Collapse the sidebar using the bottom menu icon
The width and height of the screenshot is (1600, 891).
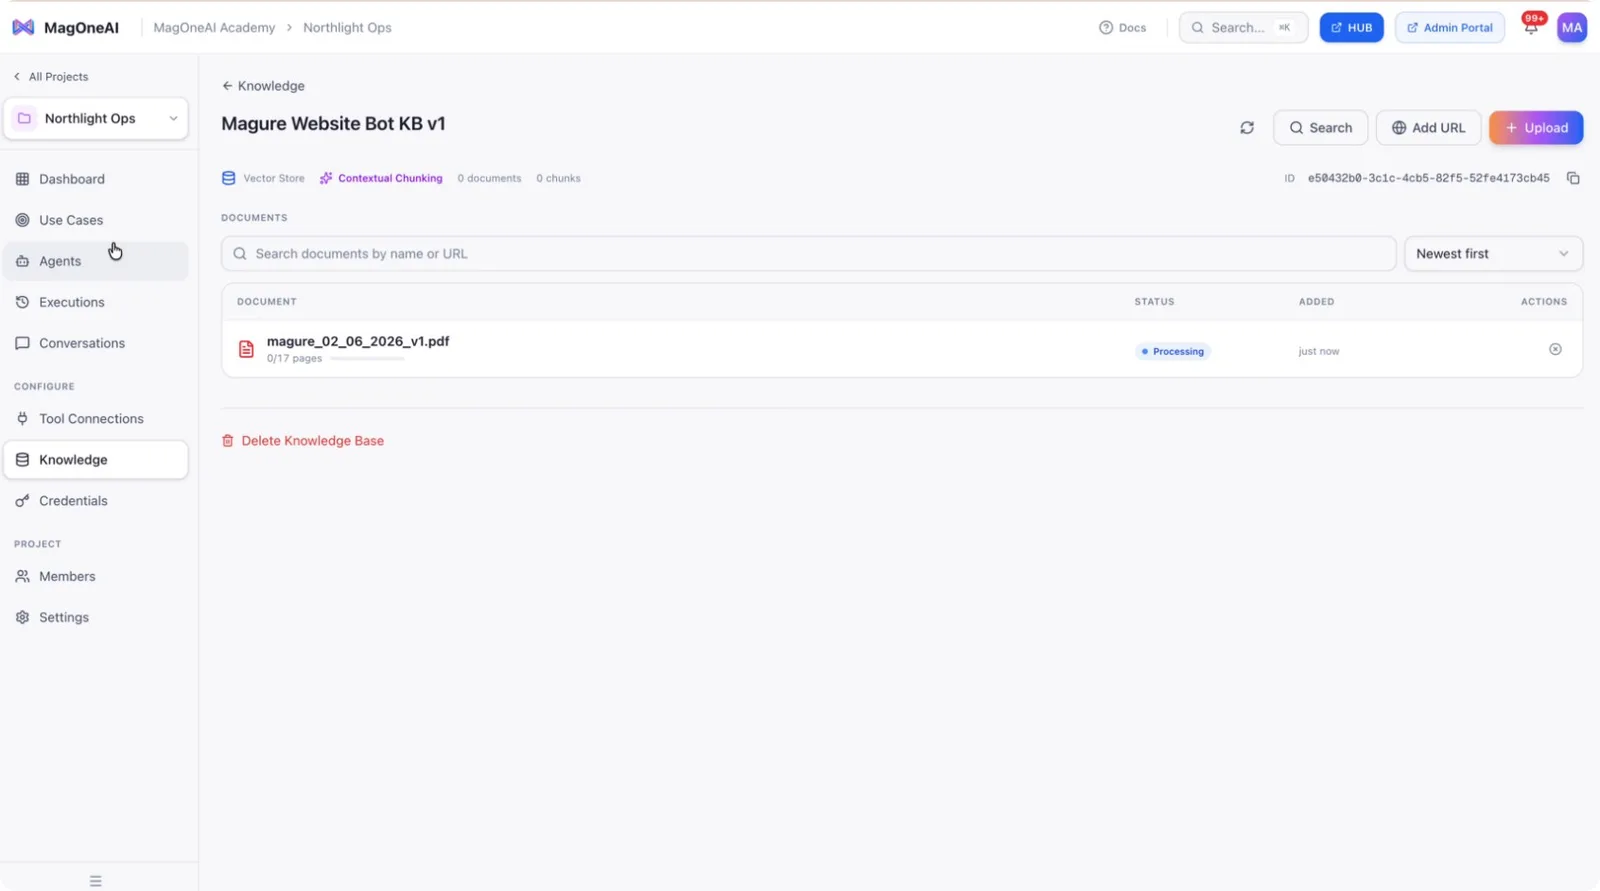coord(96,881)
